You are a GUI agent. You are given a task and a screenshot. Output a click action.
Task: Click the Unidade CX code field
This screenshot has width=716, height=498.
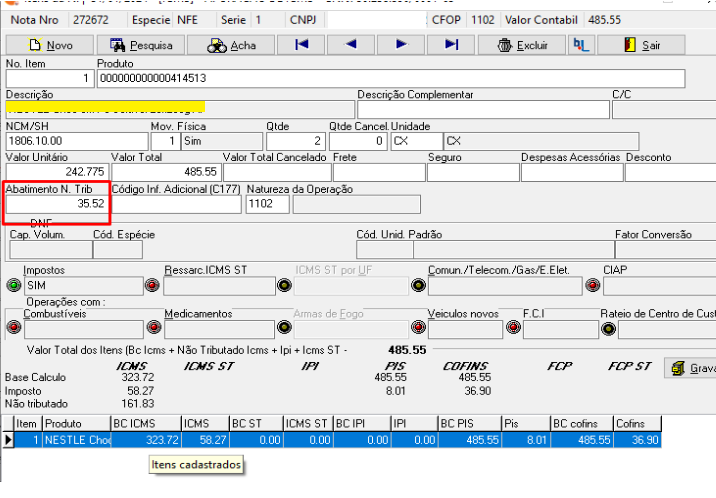point(416,141)
